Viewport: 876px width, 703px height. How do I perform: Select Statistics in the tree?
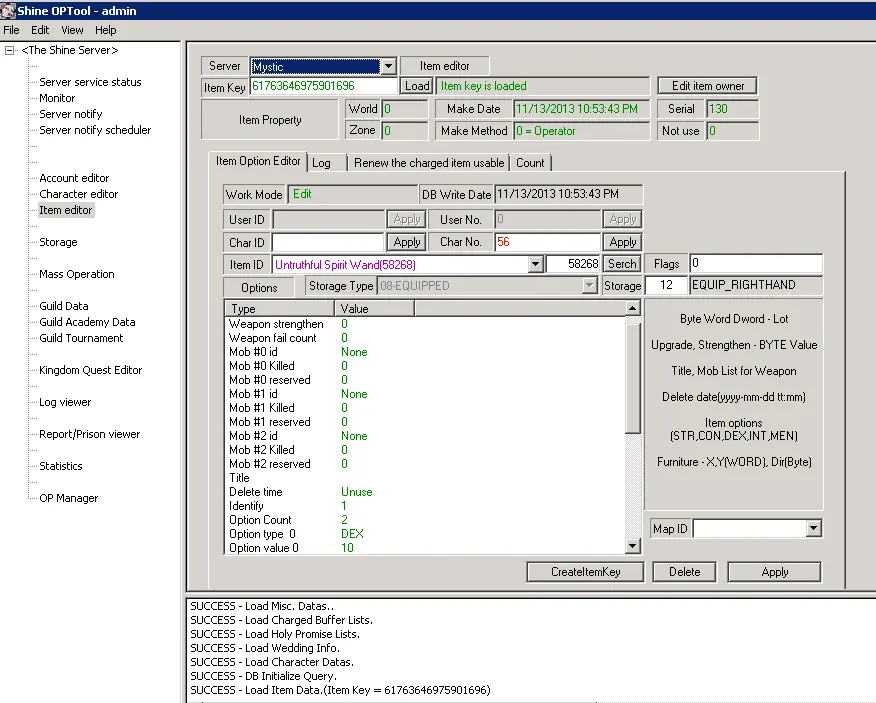click(60, 466)
